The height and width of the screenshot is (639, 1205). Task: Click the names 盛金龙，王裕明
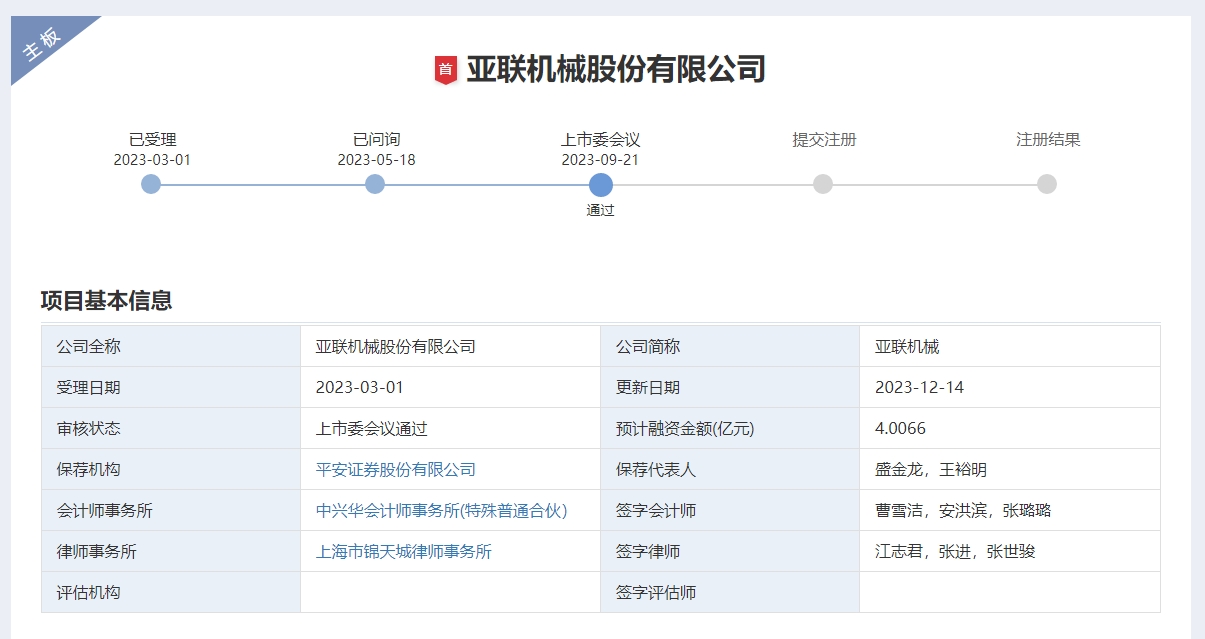(931, 470)
